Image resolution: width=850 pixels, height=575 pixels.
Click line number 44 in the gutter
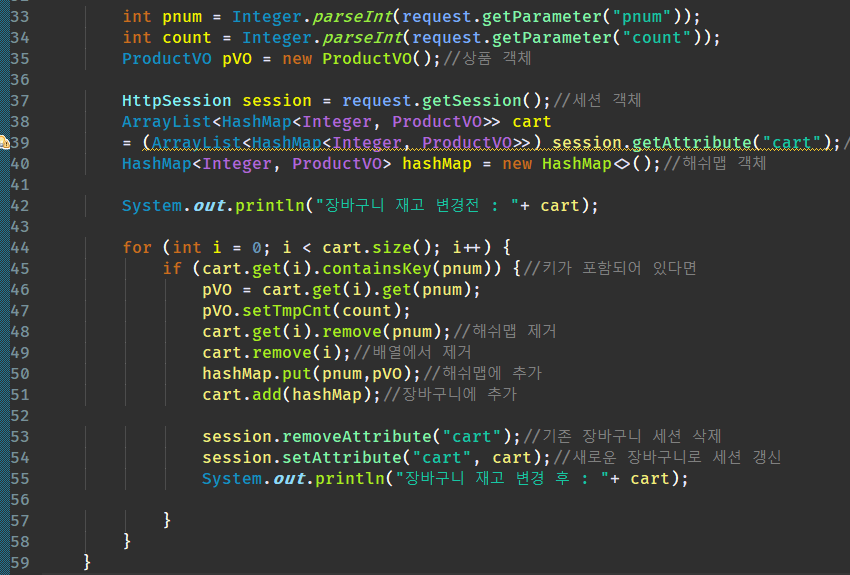(20, 248)
